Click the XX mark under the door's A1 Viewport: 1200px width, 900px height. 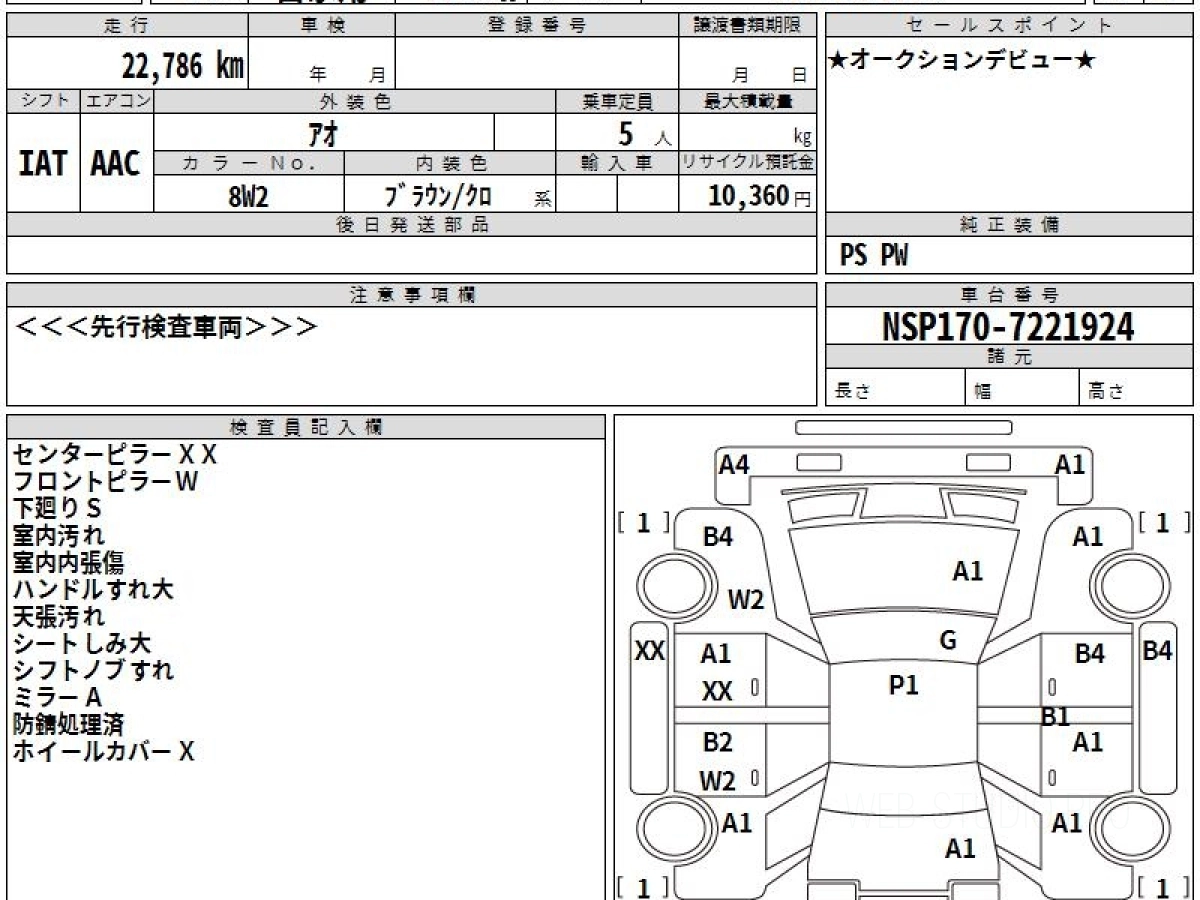point(717,691)
